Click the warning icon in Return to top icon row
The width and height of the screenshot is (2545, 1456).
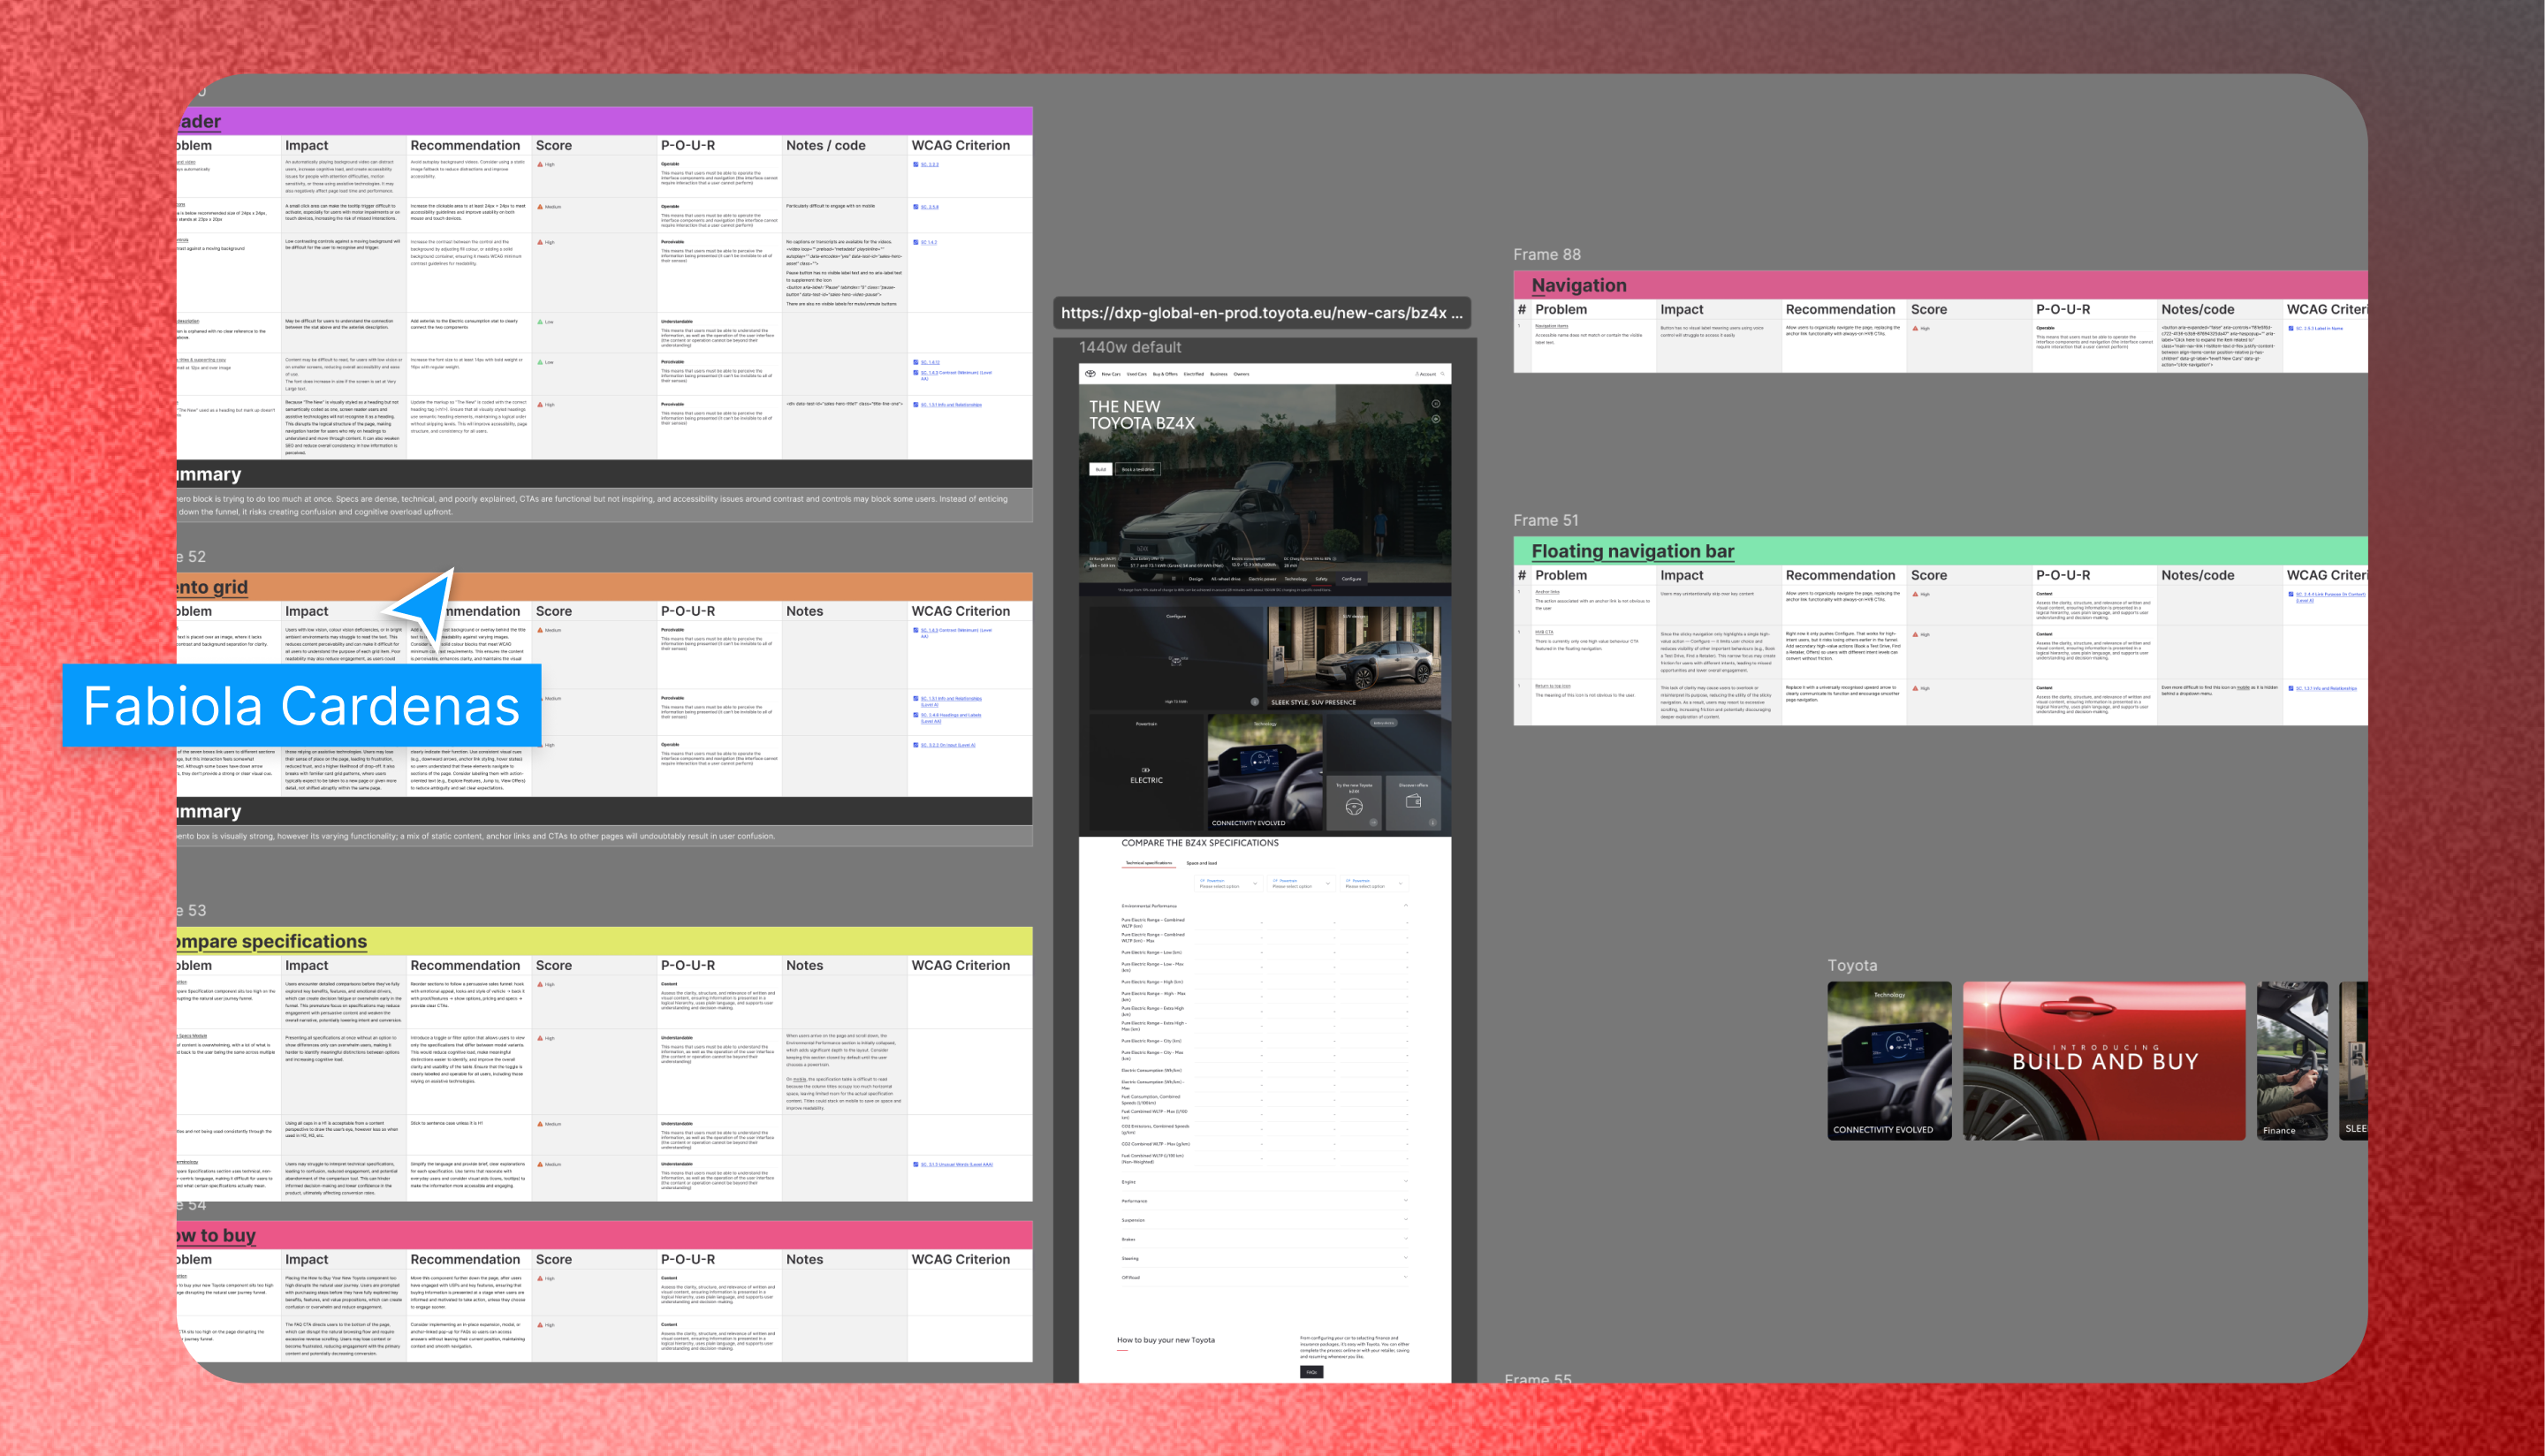1915,688
